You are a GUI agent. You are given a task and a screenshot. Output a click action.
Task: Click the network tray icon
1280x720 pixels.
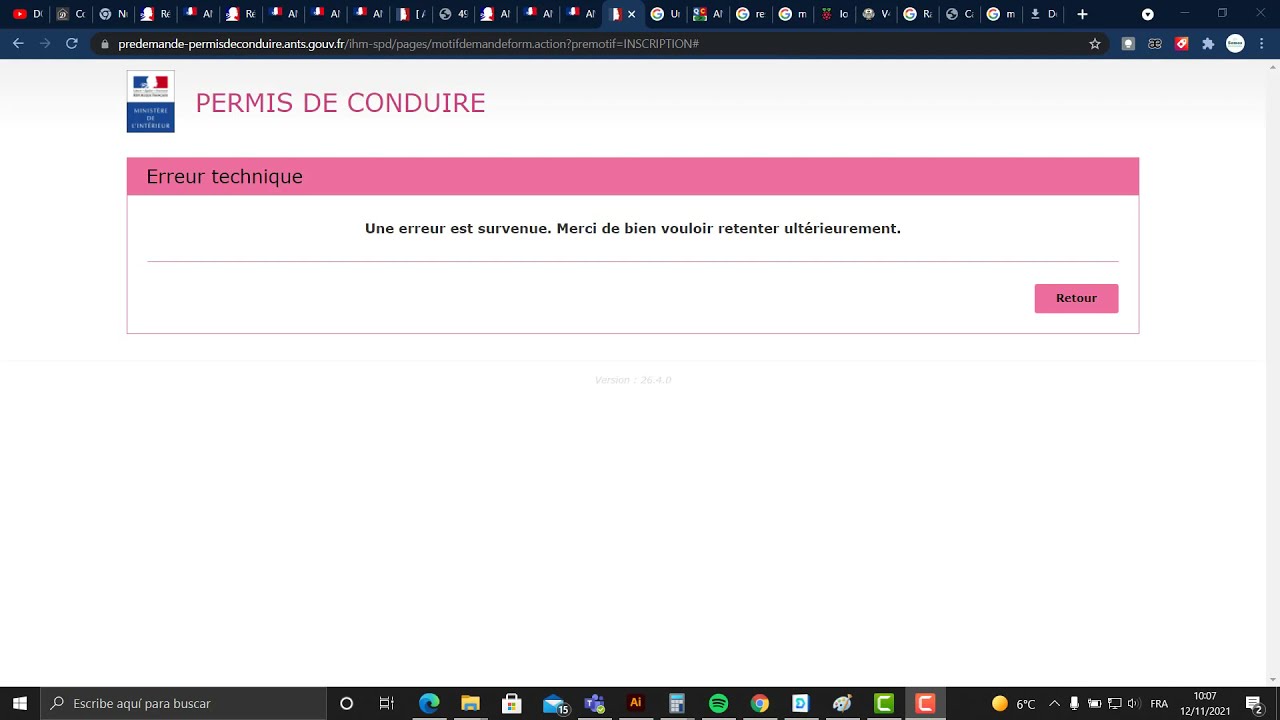[x=1114, y=704]
